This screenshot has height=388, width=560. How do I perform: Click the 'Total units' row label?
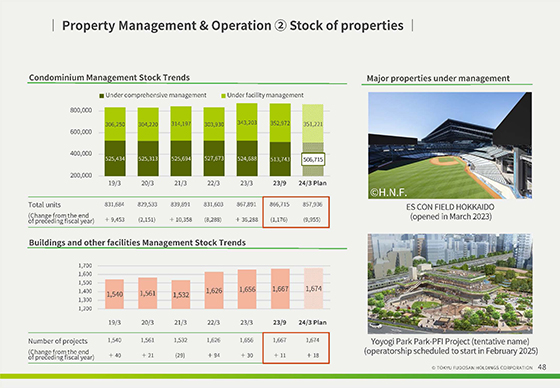45,205
